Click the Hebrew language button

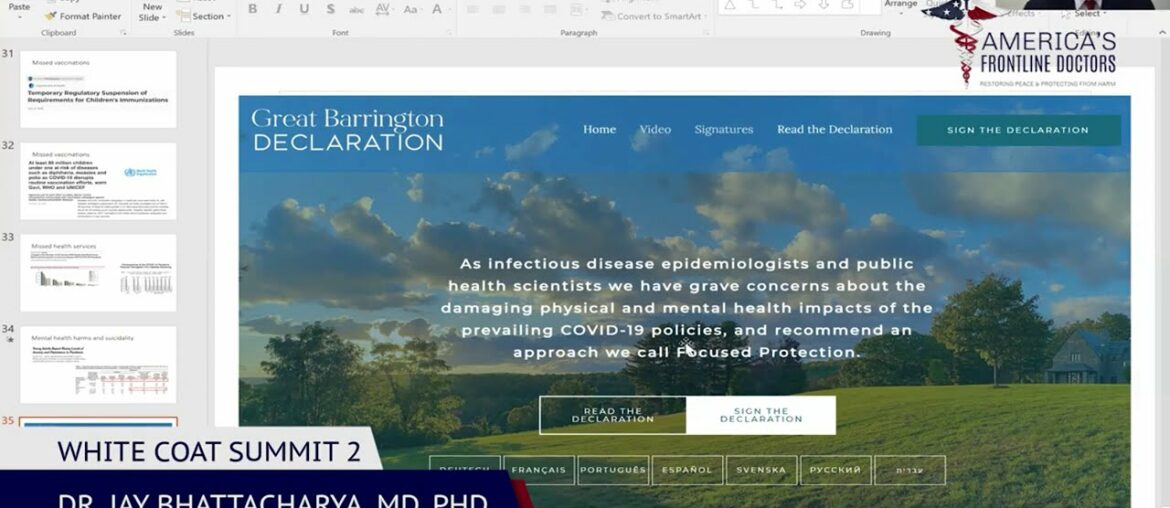pos(910,471)
